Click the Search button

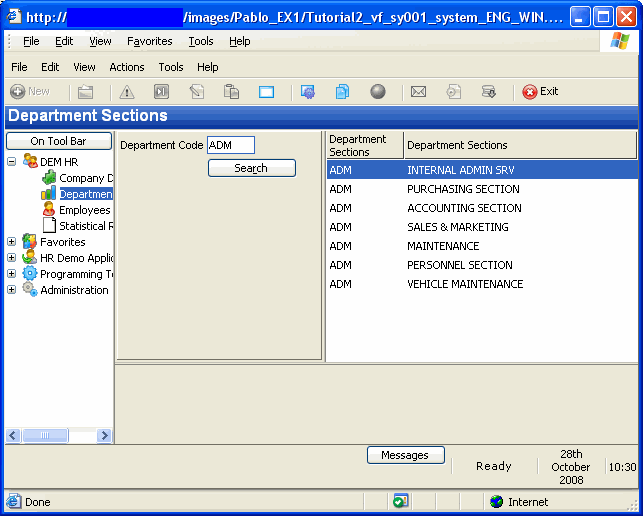(x=252, y=168)
